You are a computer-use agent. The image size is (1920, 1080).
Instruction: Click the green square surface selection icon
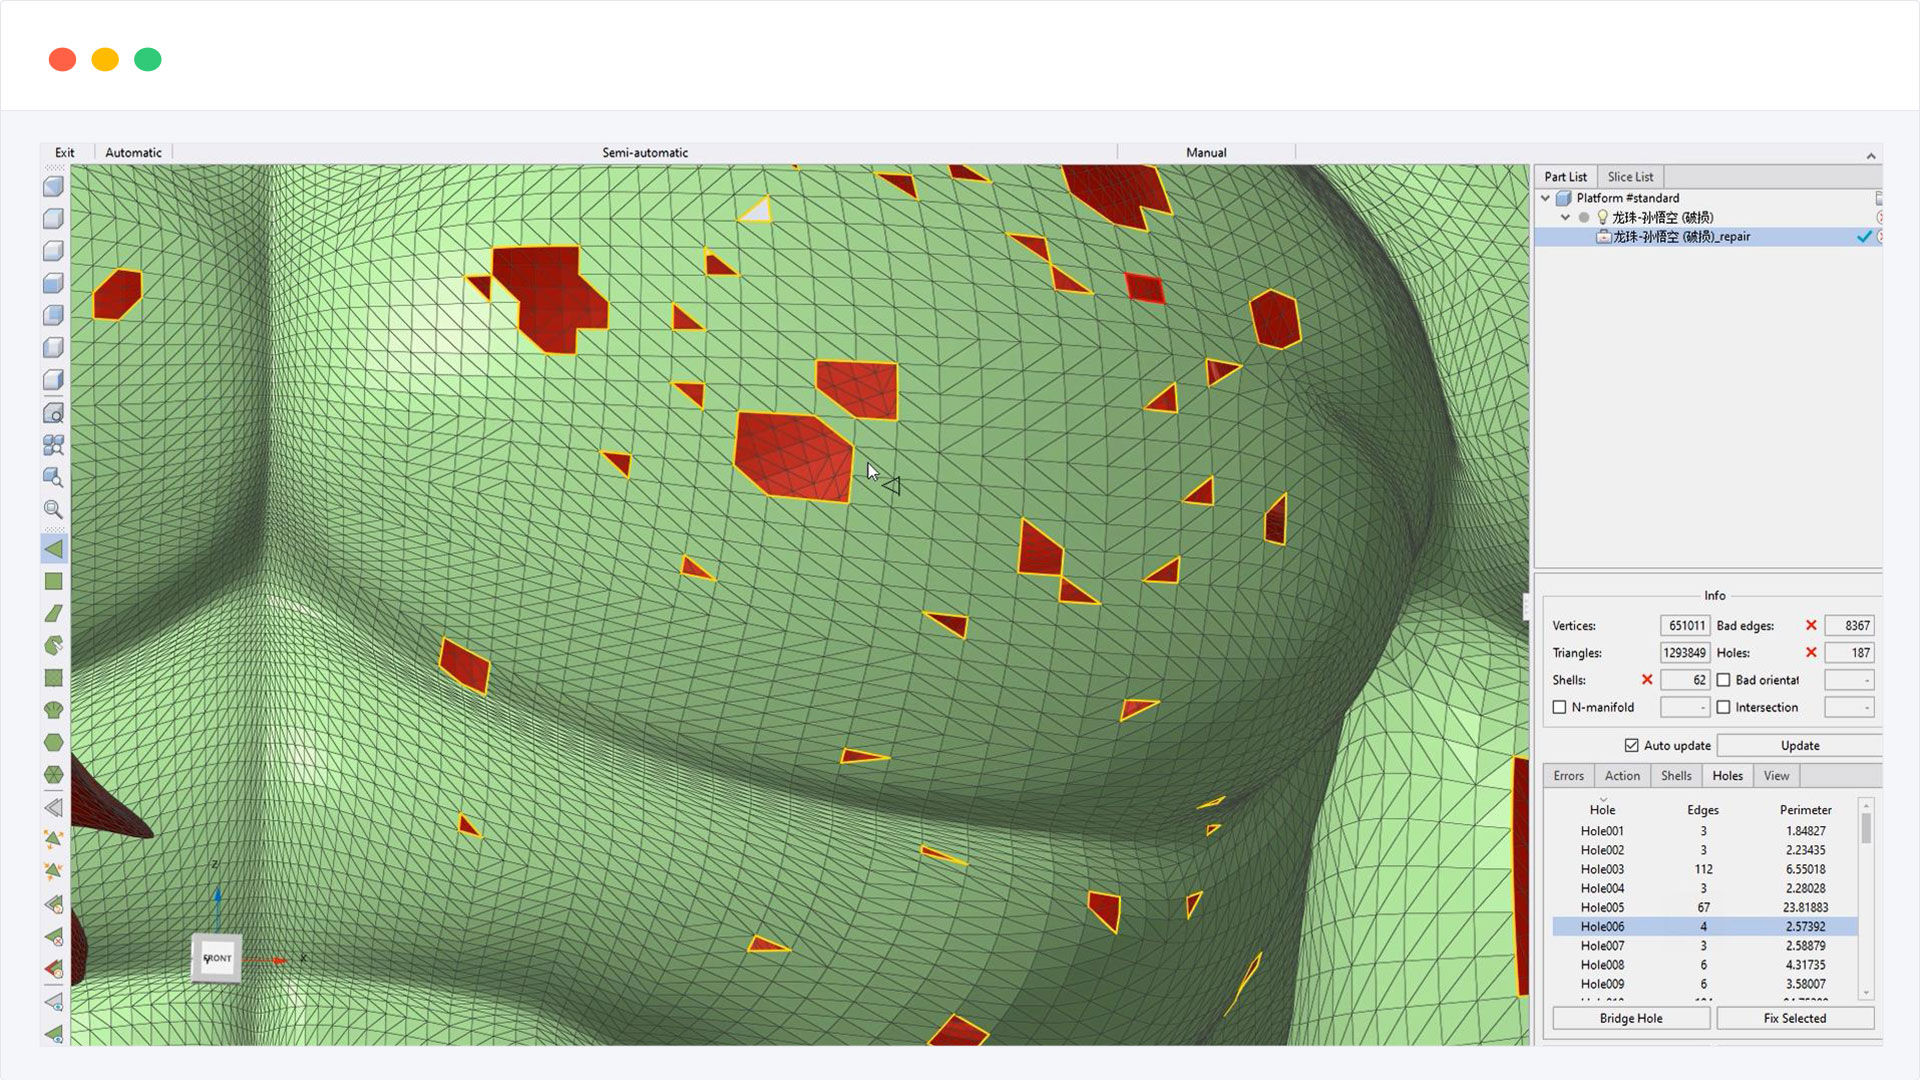54,581
